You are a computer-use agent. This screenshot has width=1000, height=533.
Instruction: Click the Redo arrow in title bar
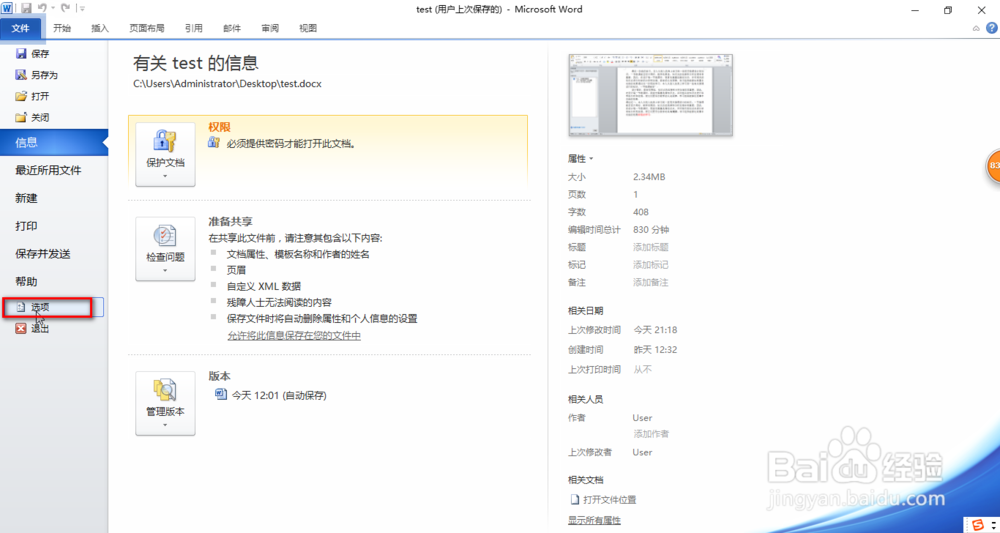(x=64, y=8)
